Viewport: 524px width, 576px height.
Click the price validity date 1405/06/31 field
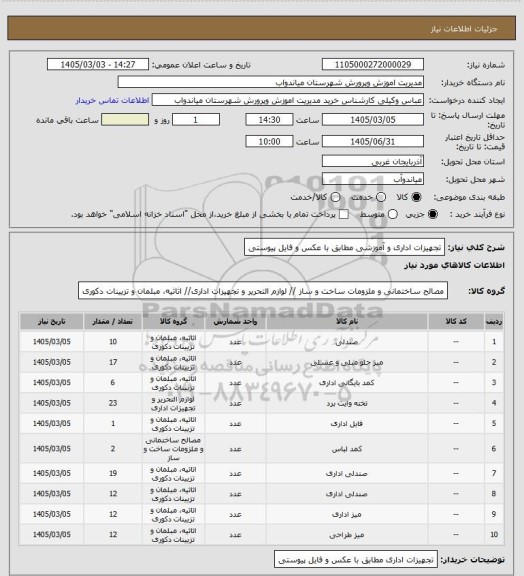[x=373, y=142]
